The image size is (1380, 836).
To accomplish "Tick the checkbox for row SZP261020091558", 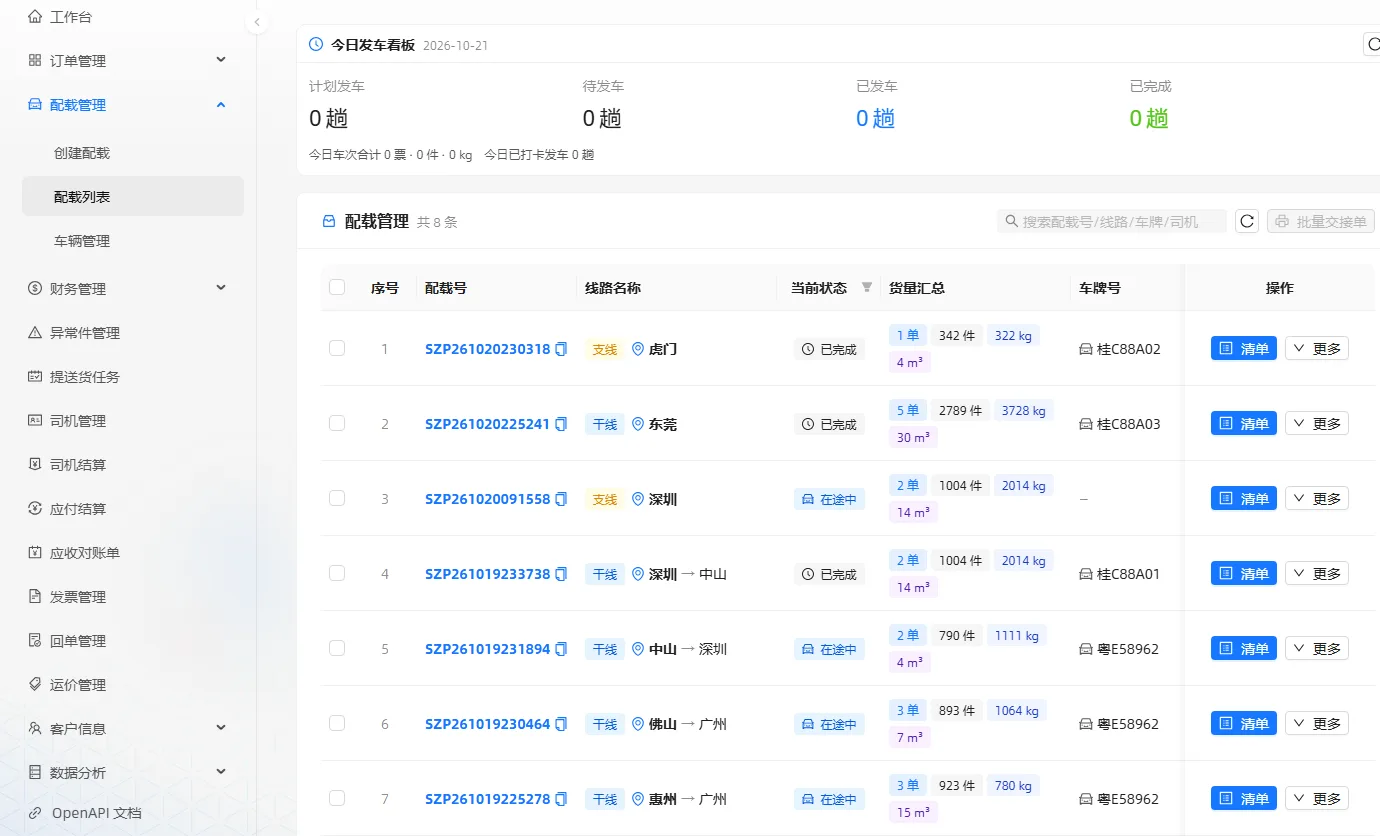I will 337,498.
